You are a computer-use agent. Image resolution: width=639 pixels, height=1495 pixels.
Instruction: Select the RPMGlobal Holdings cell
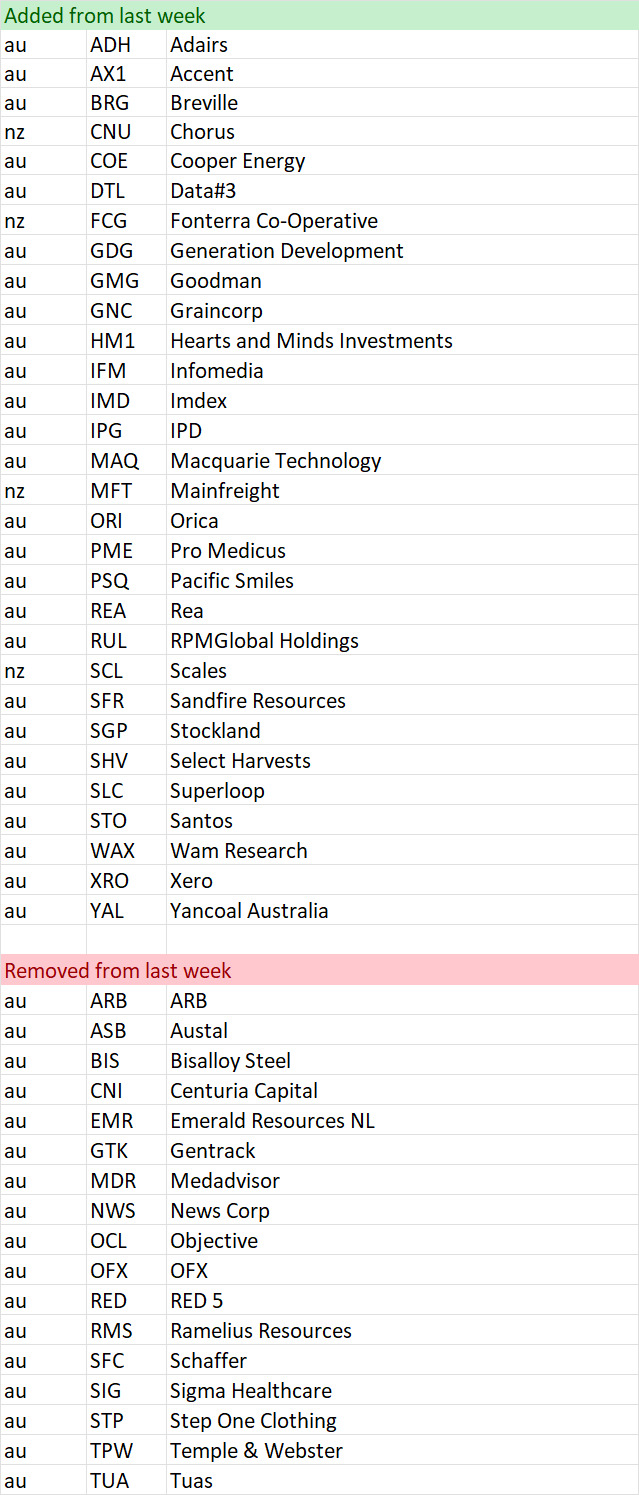pyautogui.click(x=402, y=641)
